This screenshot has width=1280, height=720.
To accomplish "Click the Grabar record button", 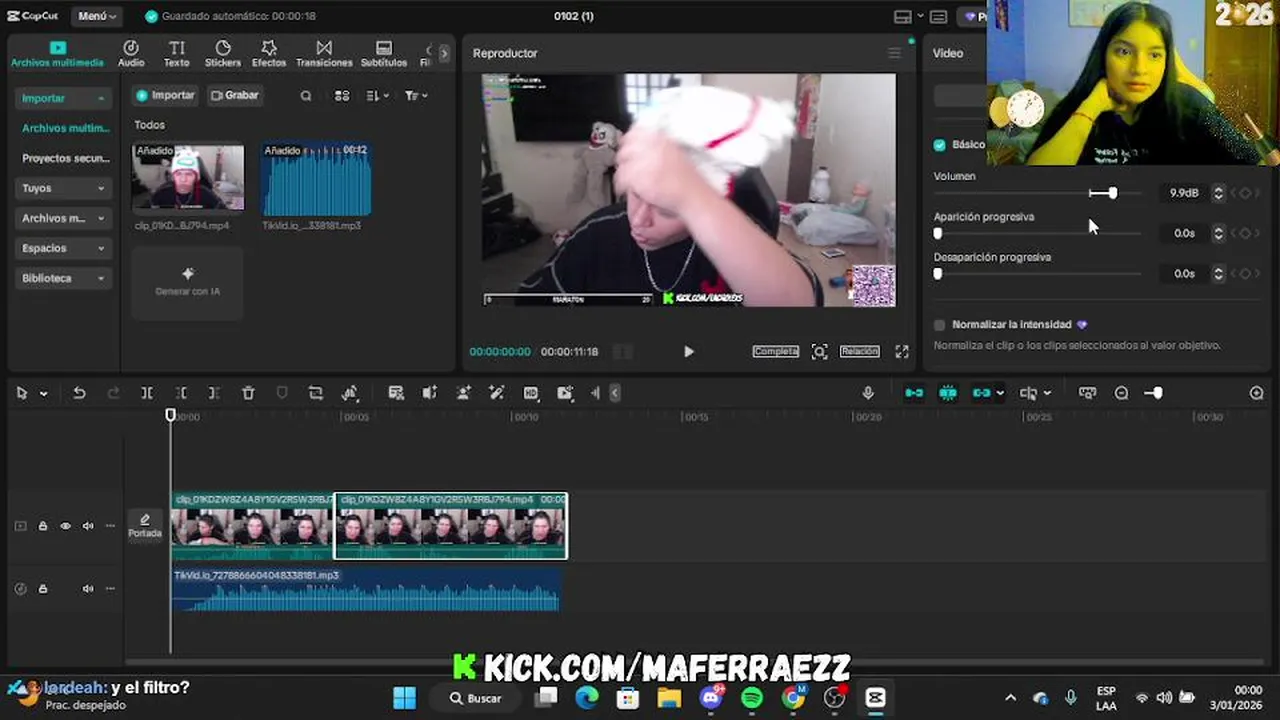I will point(235,95).
